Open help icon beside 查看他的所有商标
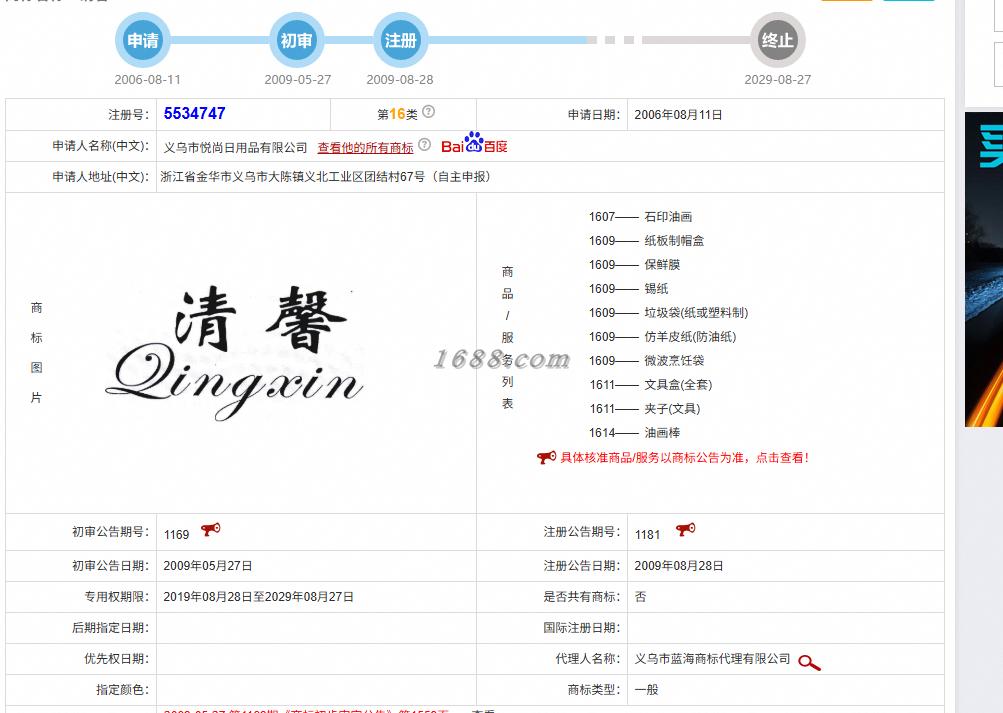This screenshot has height=713, width=1003. [x=425, y=145]
